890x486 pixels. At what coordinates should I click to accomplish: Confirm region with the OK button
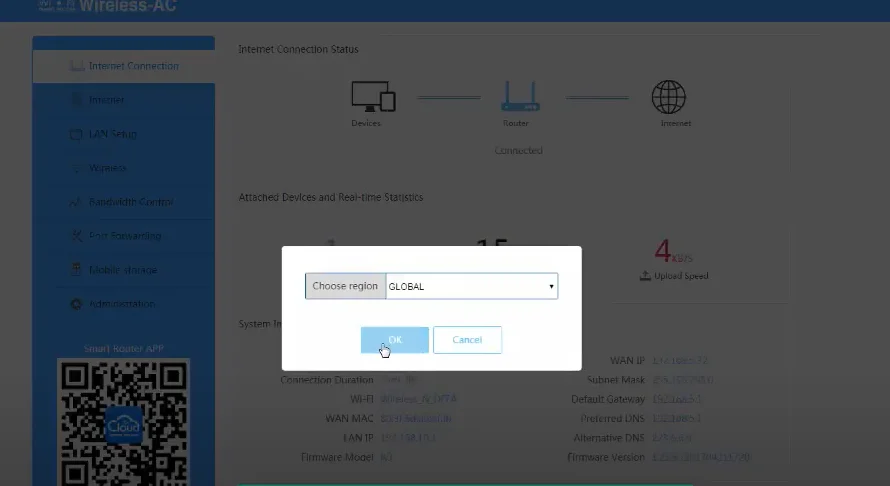pyautogui.click(x=394, y=340)
